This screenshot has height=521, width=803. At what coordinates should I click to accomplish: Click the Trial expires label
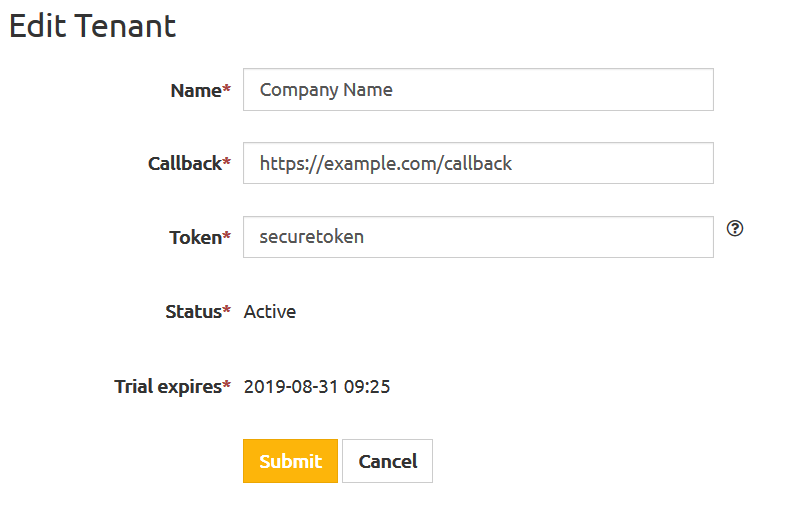(168, 387)
